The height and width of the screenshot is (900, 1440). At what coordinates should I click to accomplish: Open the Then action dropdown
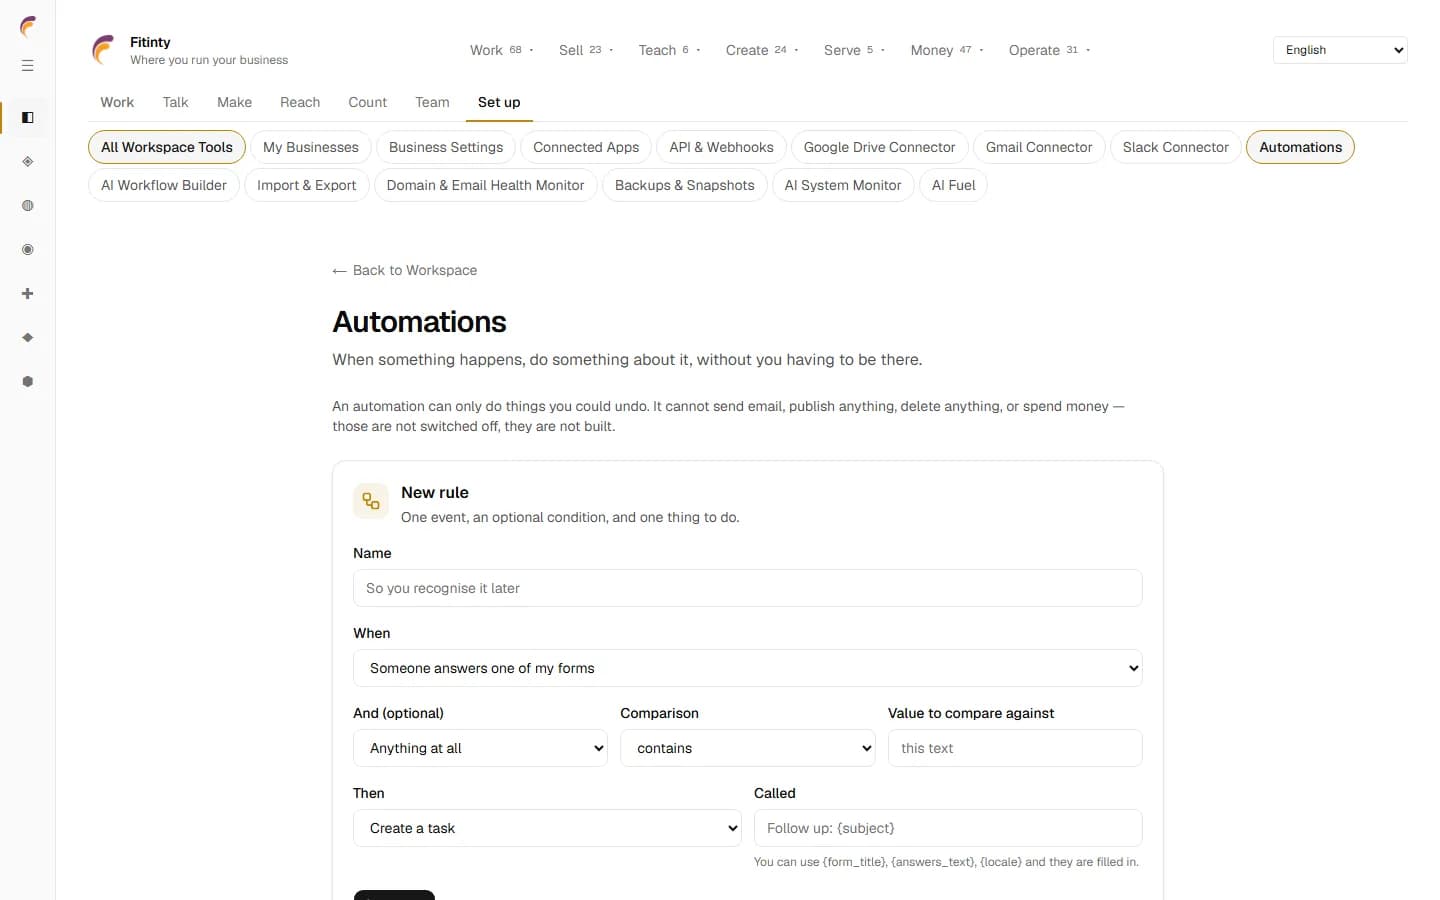pos(547,828)
